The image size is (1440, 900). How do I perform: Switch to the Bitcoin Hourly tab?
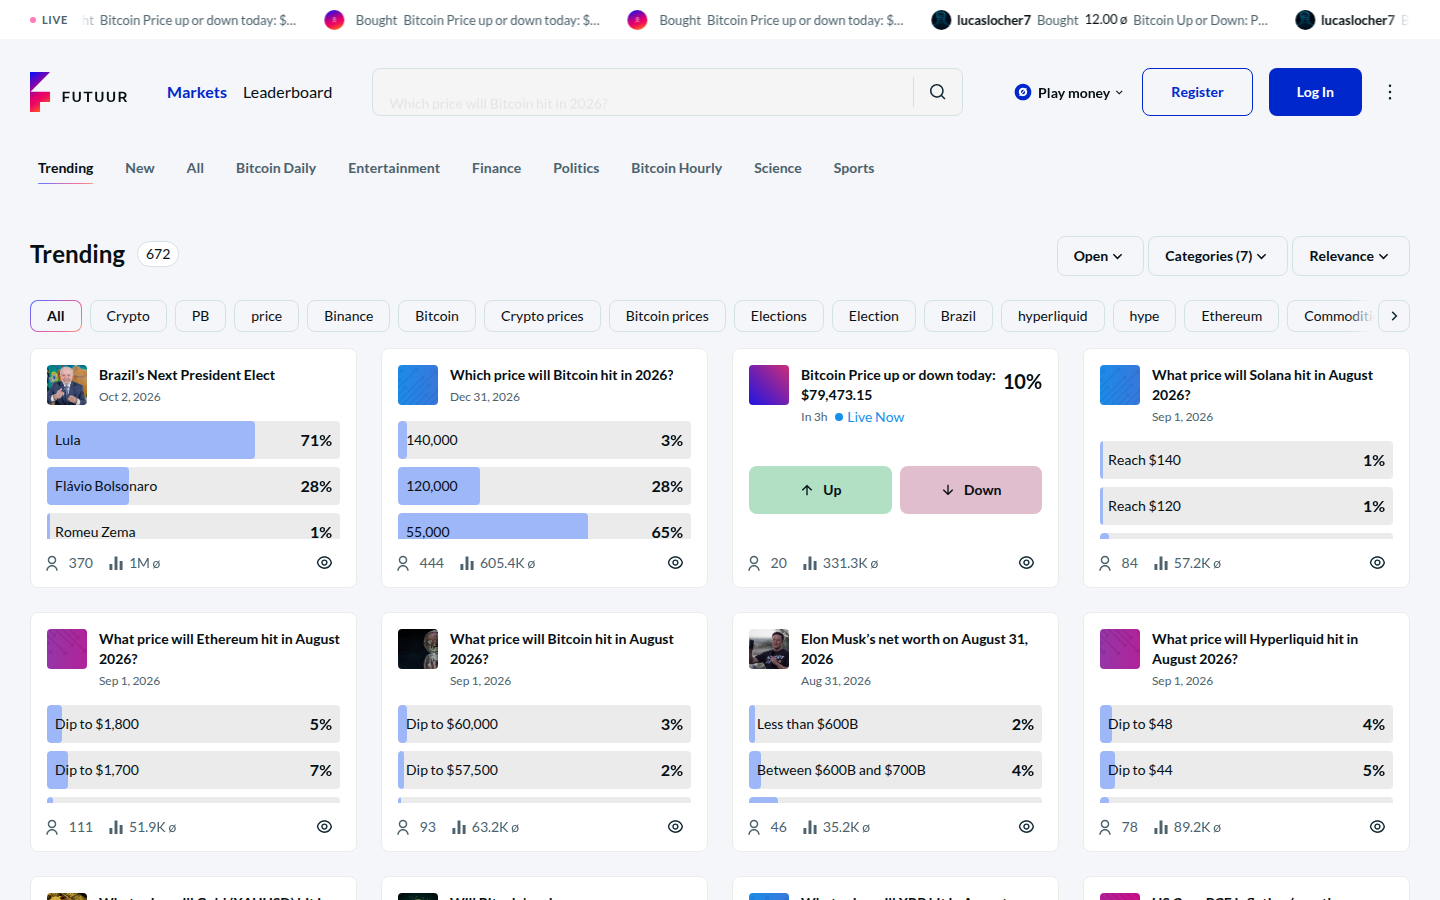pyautogui.click(x=676, y=168)
